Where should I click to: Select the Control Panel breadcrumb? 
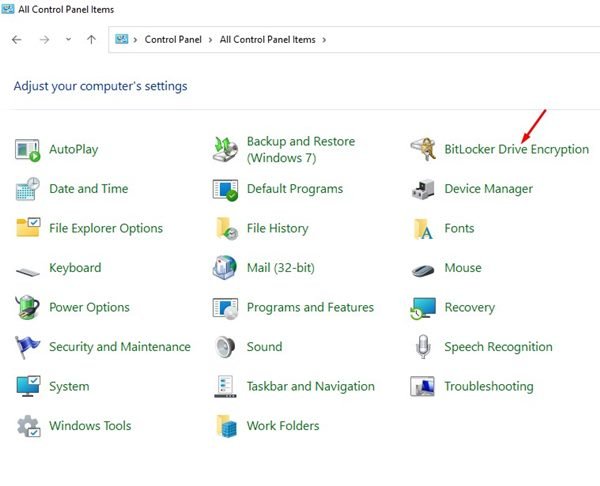[173, 39]
